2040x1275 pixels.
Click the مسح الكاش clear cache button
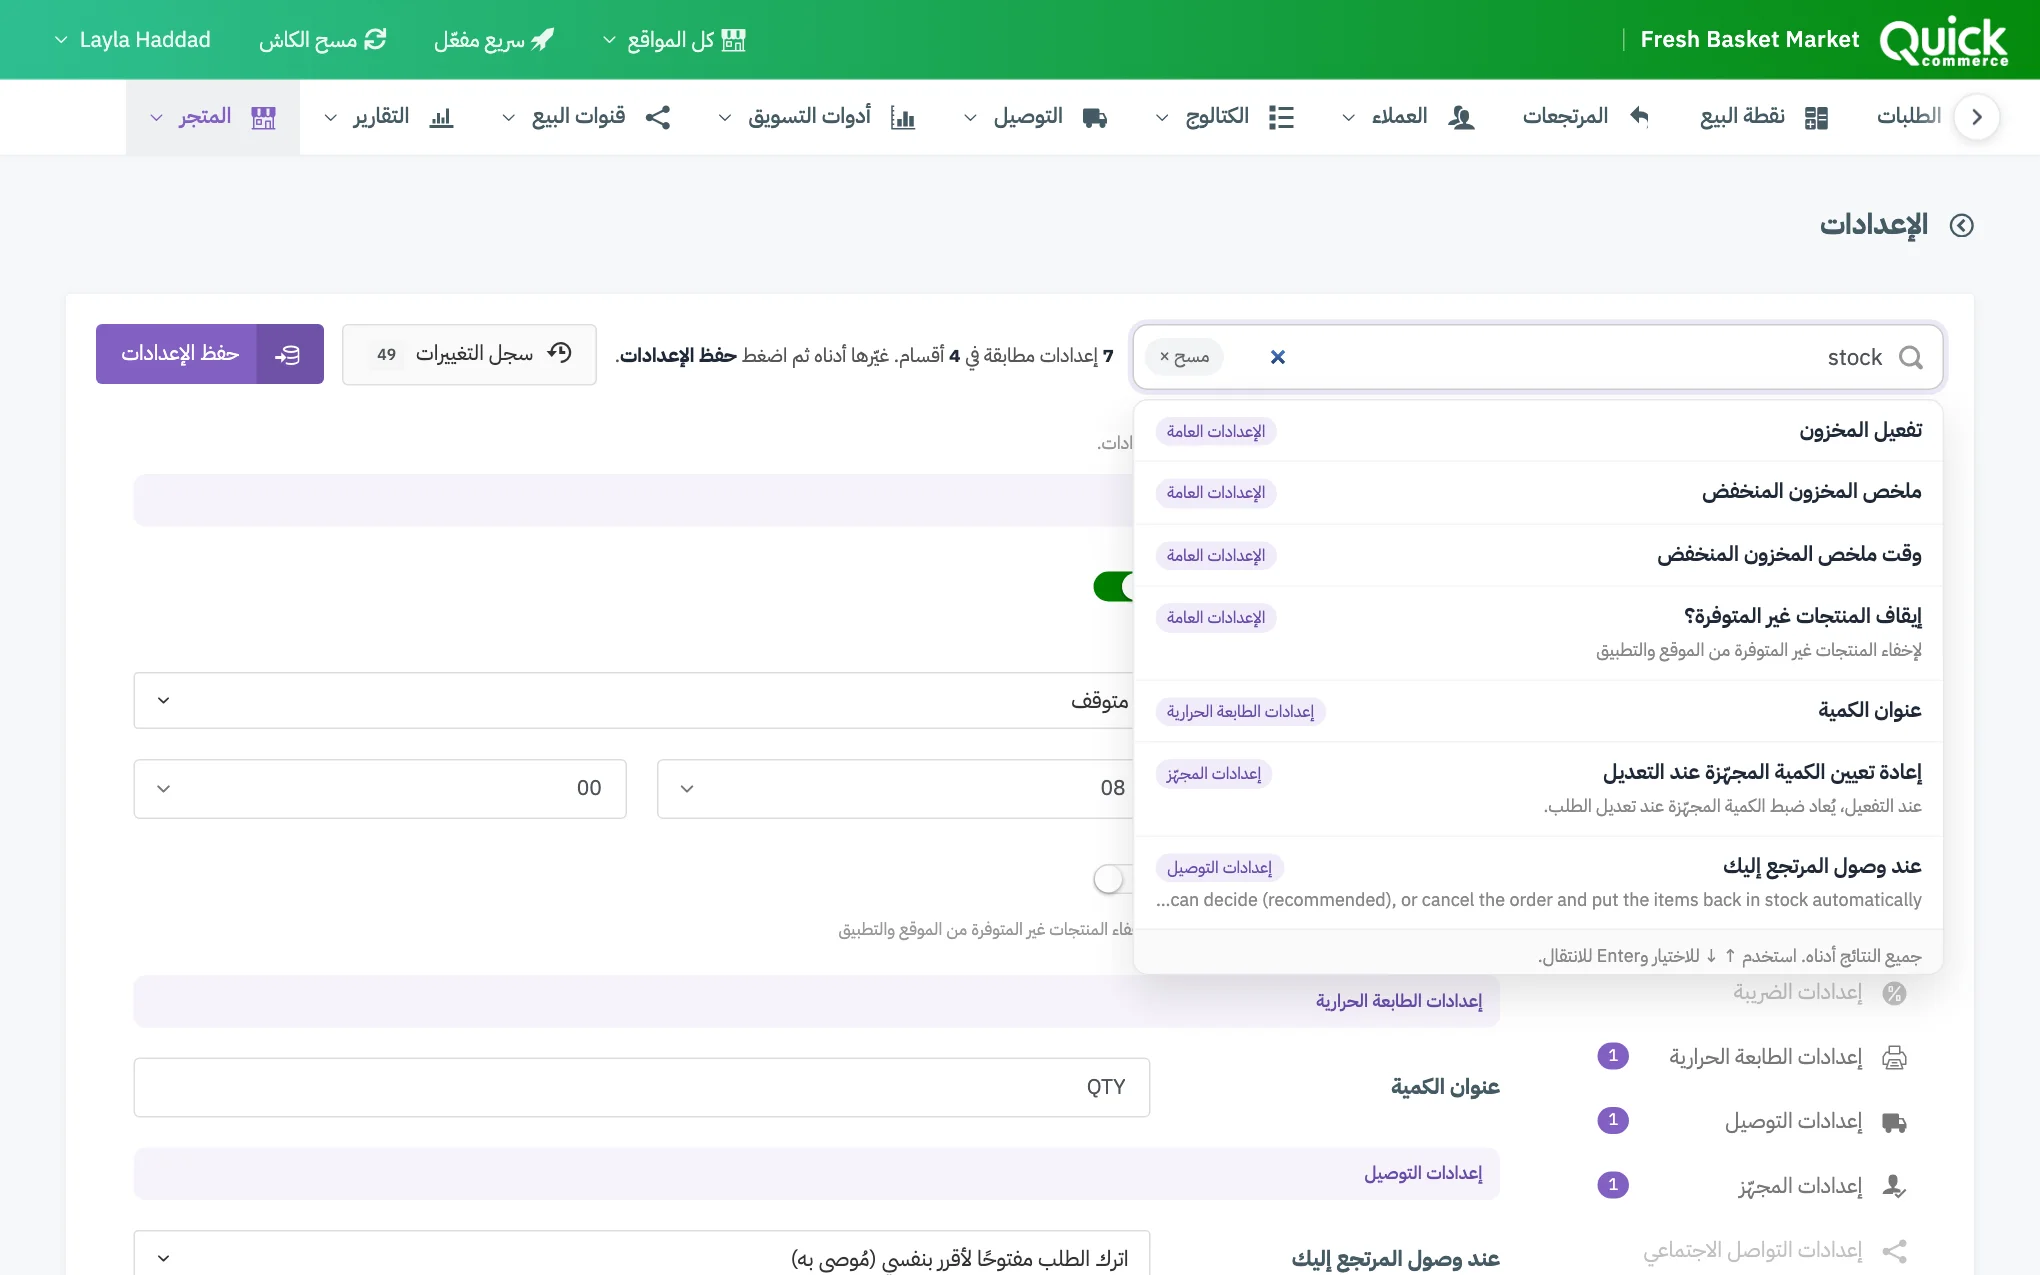[x=322, y=40]
